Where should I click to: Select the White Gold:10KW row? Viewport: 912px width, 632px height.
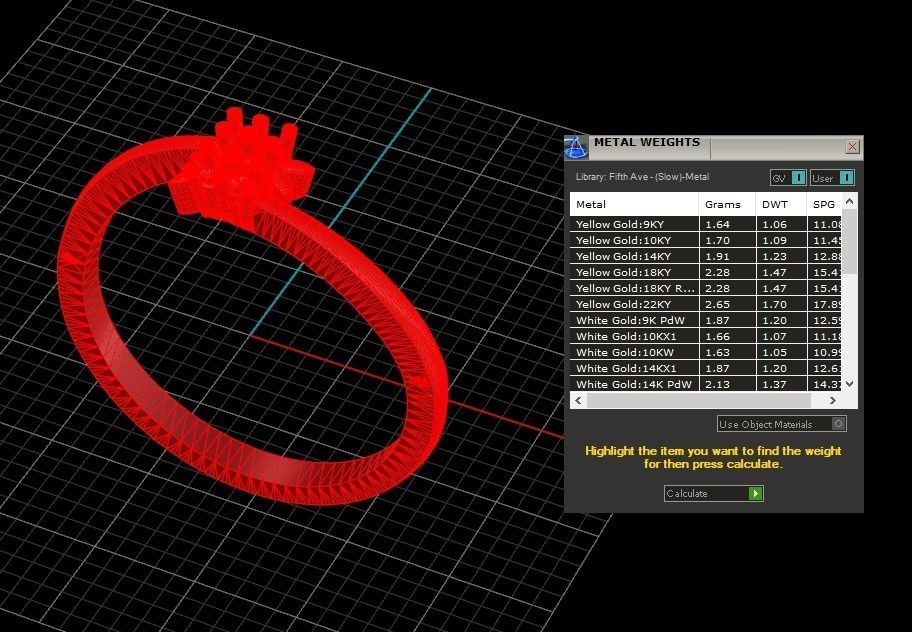pyautogui.click(x=706, y=352)
